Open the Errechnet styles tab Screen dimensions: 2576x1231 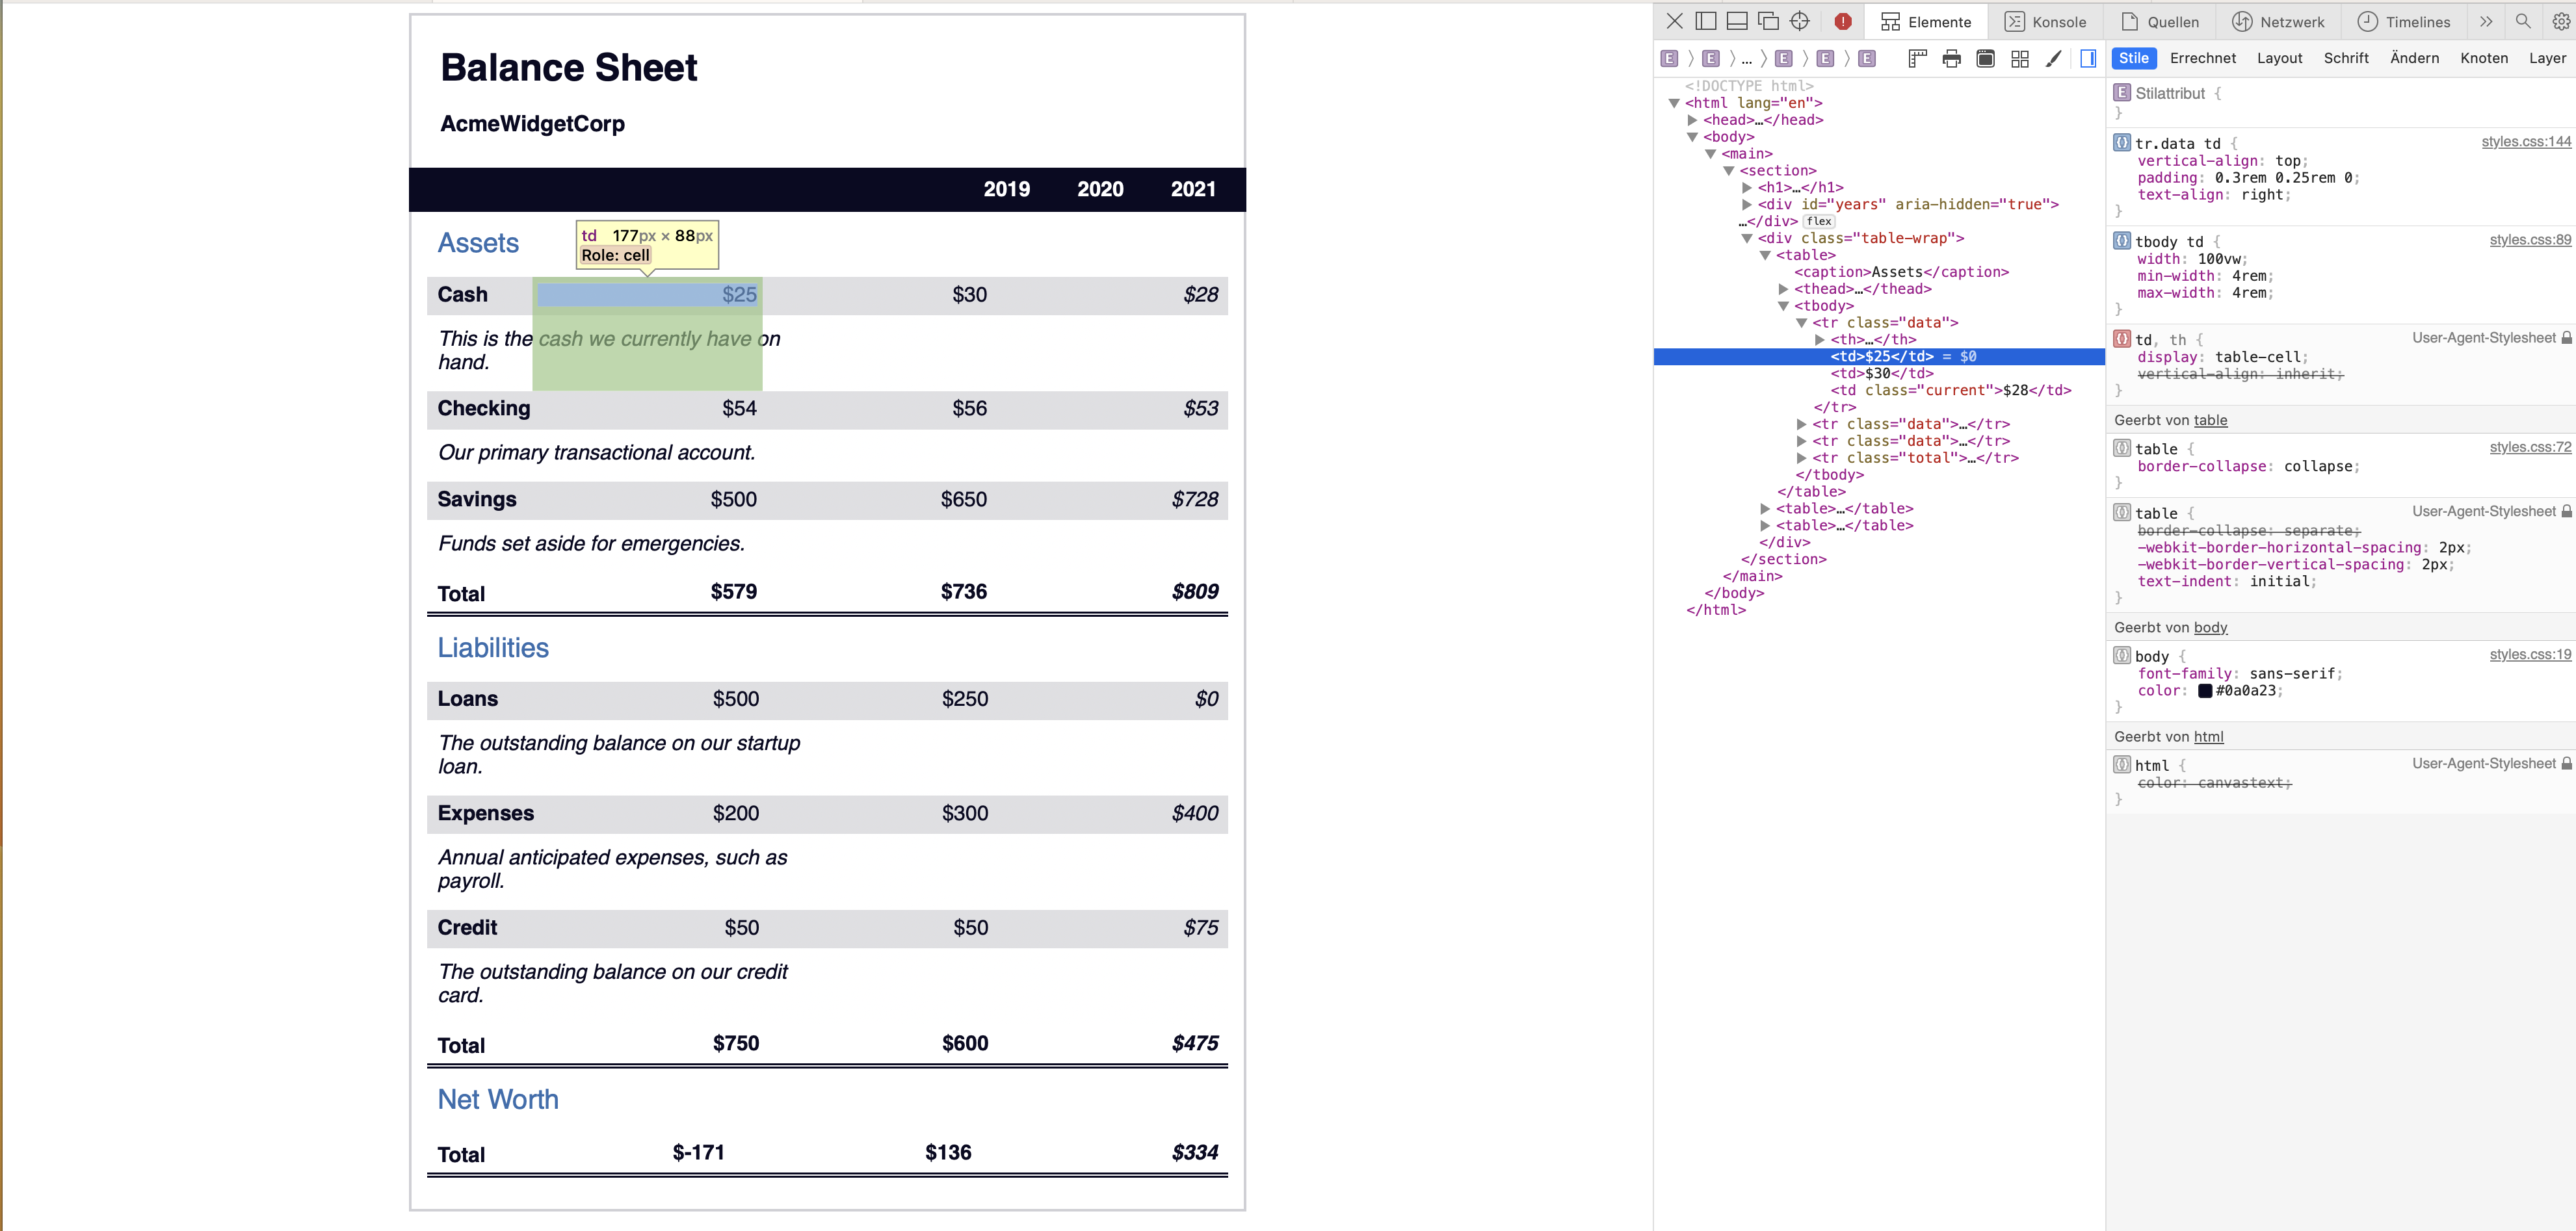pyautogui.click(x=2203, y=58)
